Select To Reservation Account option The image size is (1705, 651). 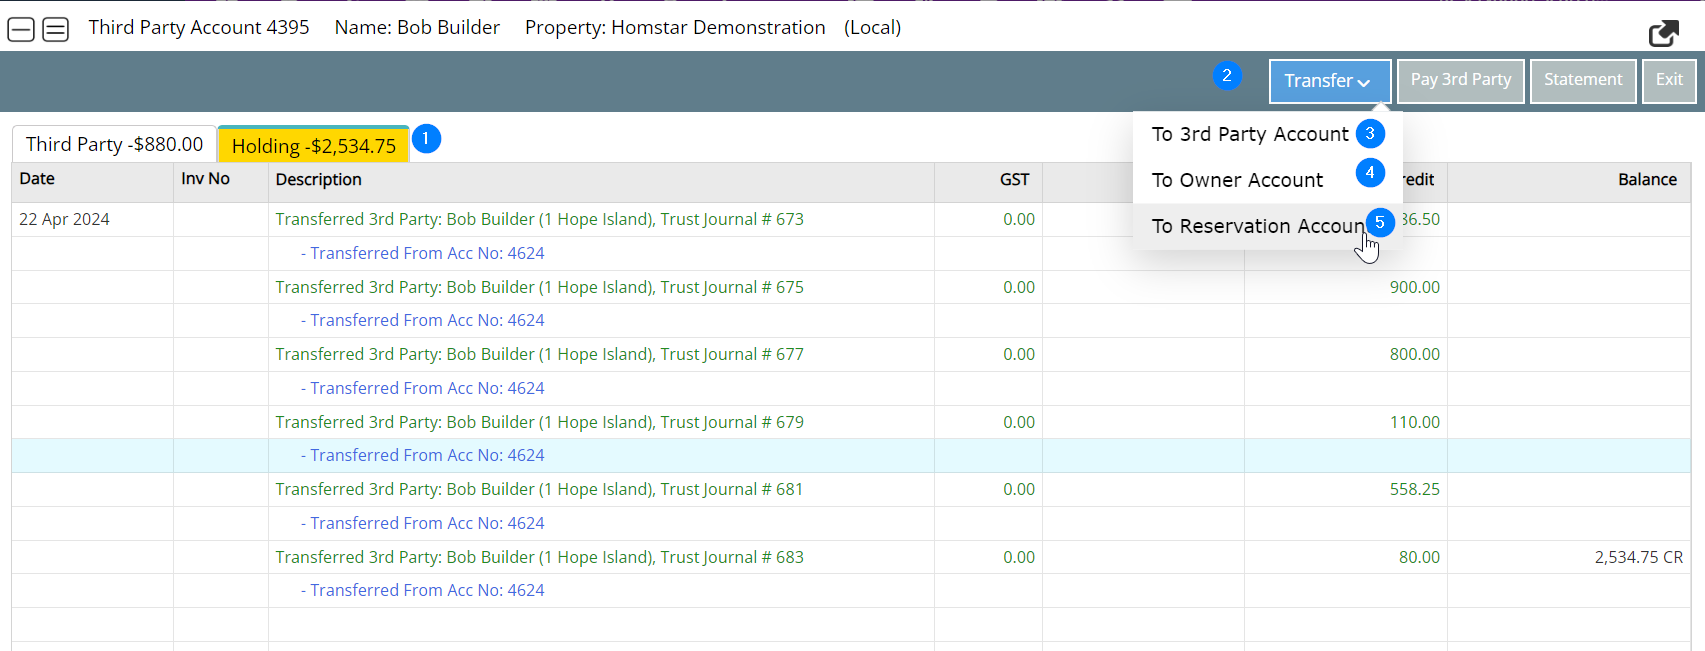click(x=1257, y=226)
